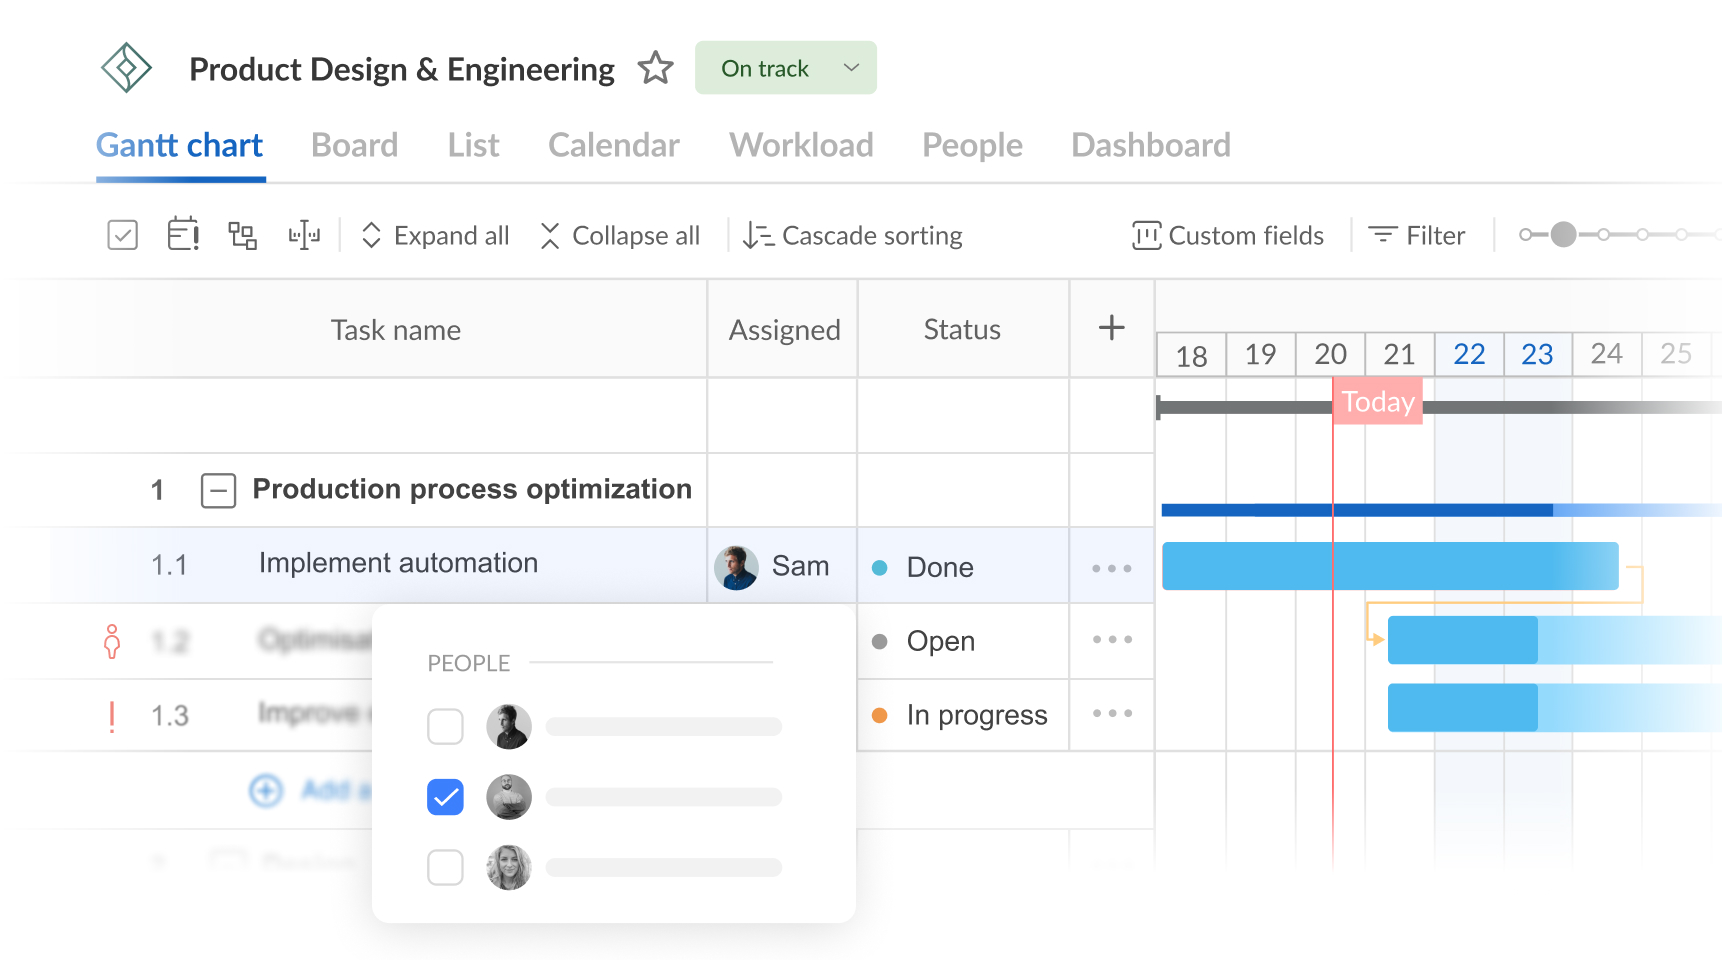Image resolution: width=1722 pixels, height=960 pixels.
Task: Add a new column with plus icon
Action: [1111, 328]
